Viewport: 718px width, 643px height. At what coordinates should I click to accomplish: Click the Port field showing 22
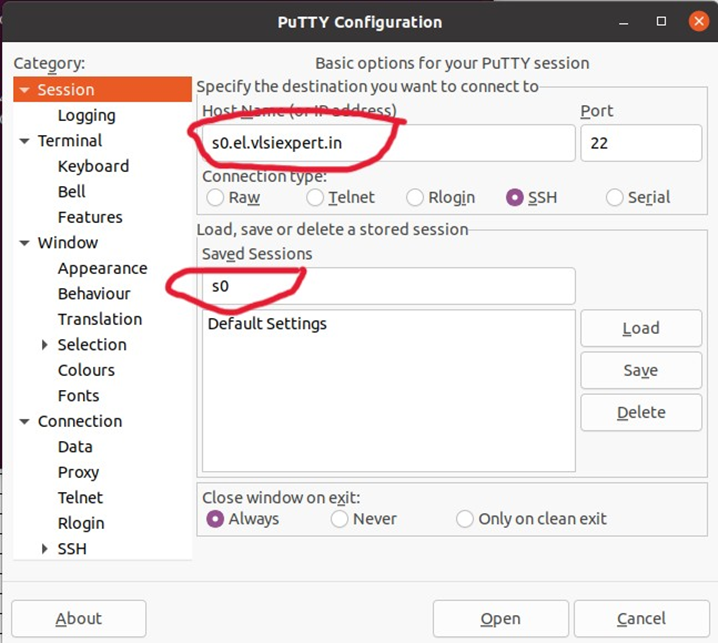point(641,143)
